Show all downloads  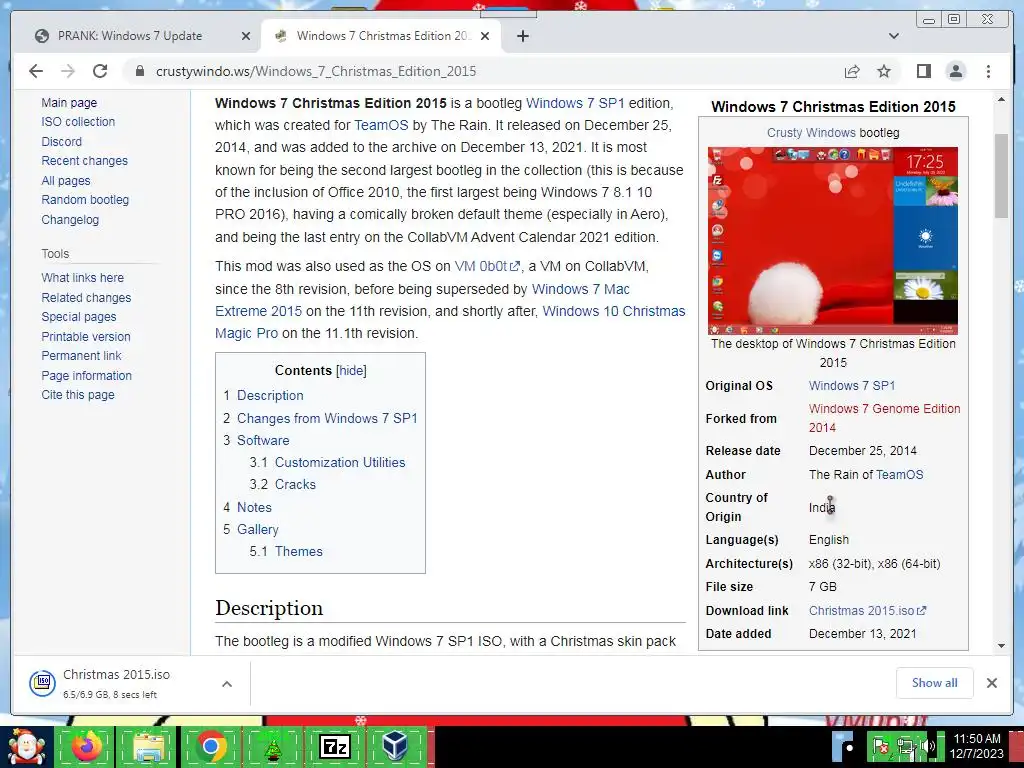click(935, 683)
